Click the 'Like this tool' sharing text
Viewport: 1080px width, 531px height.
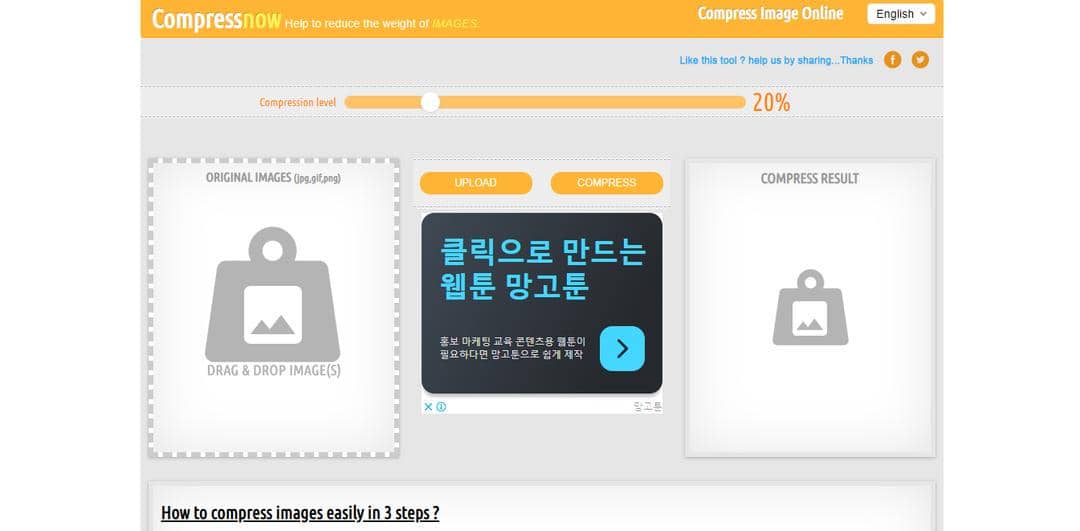point(776,61)
